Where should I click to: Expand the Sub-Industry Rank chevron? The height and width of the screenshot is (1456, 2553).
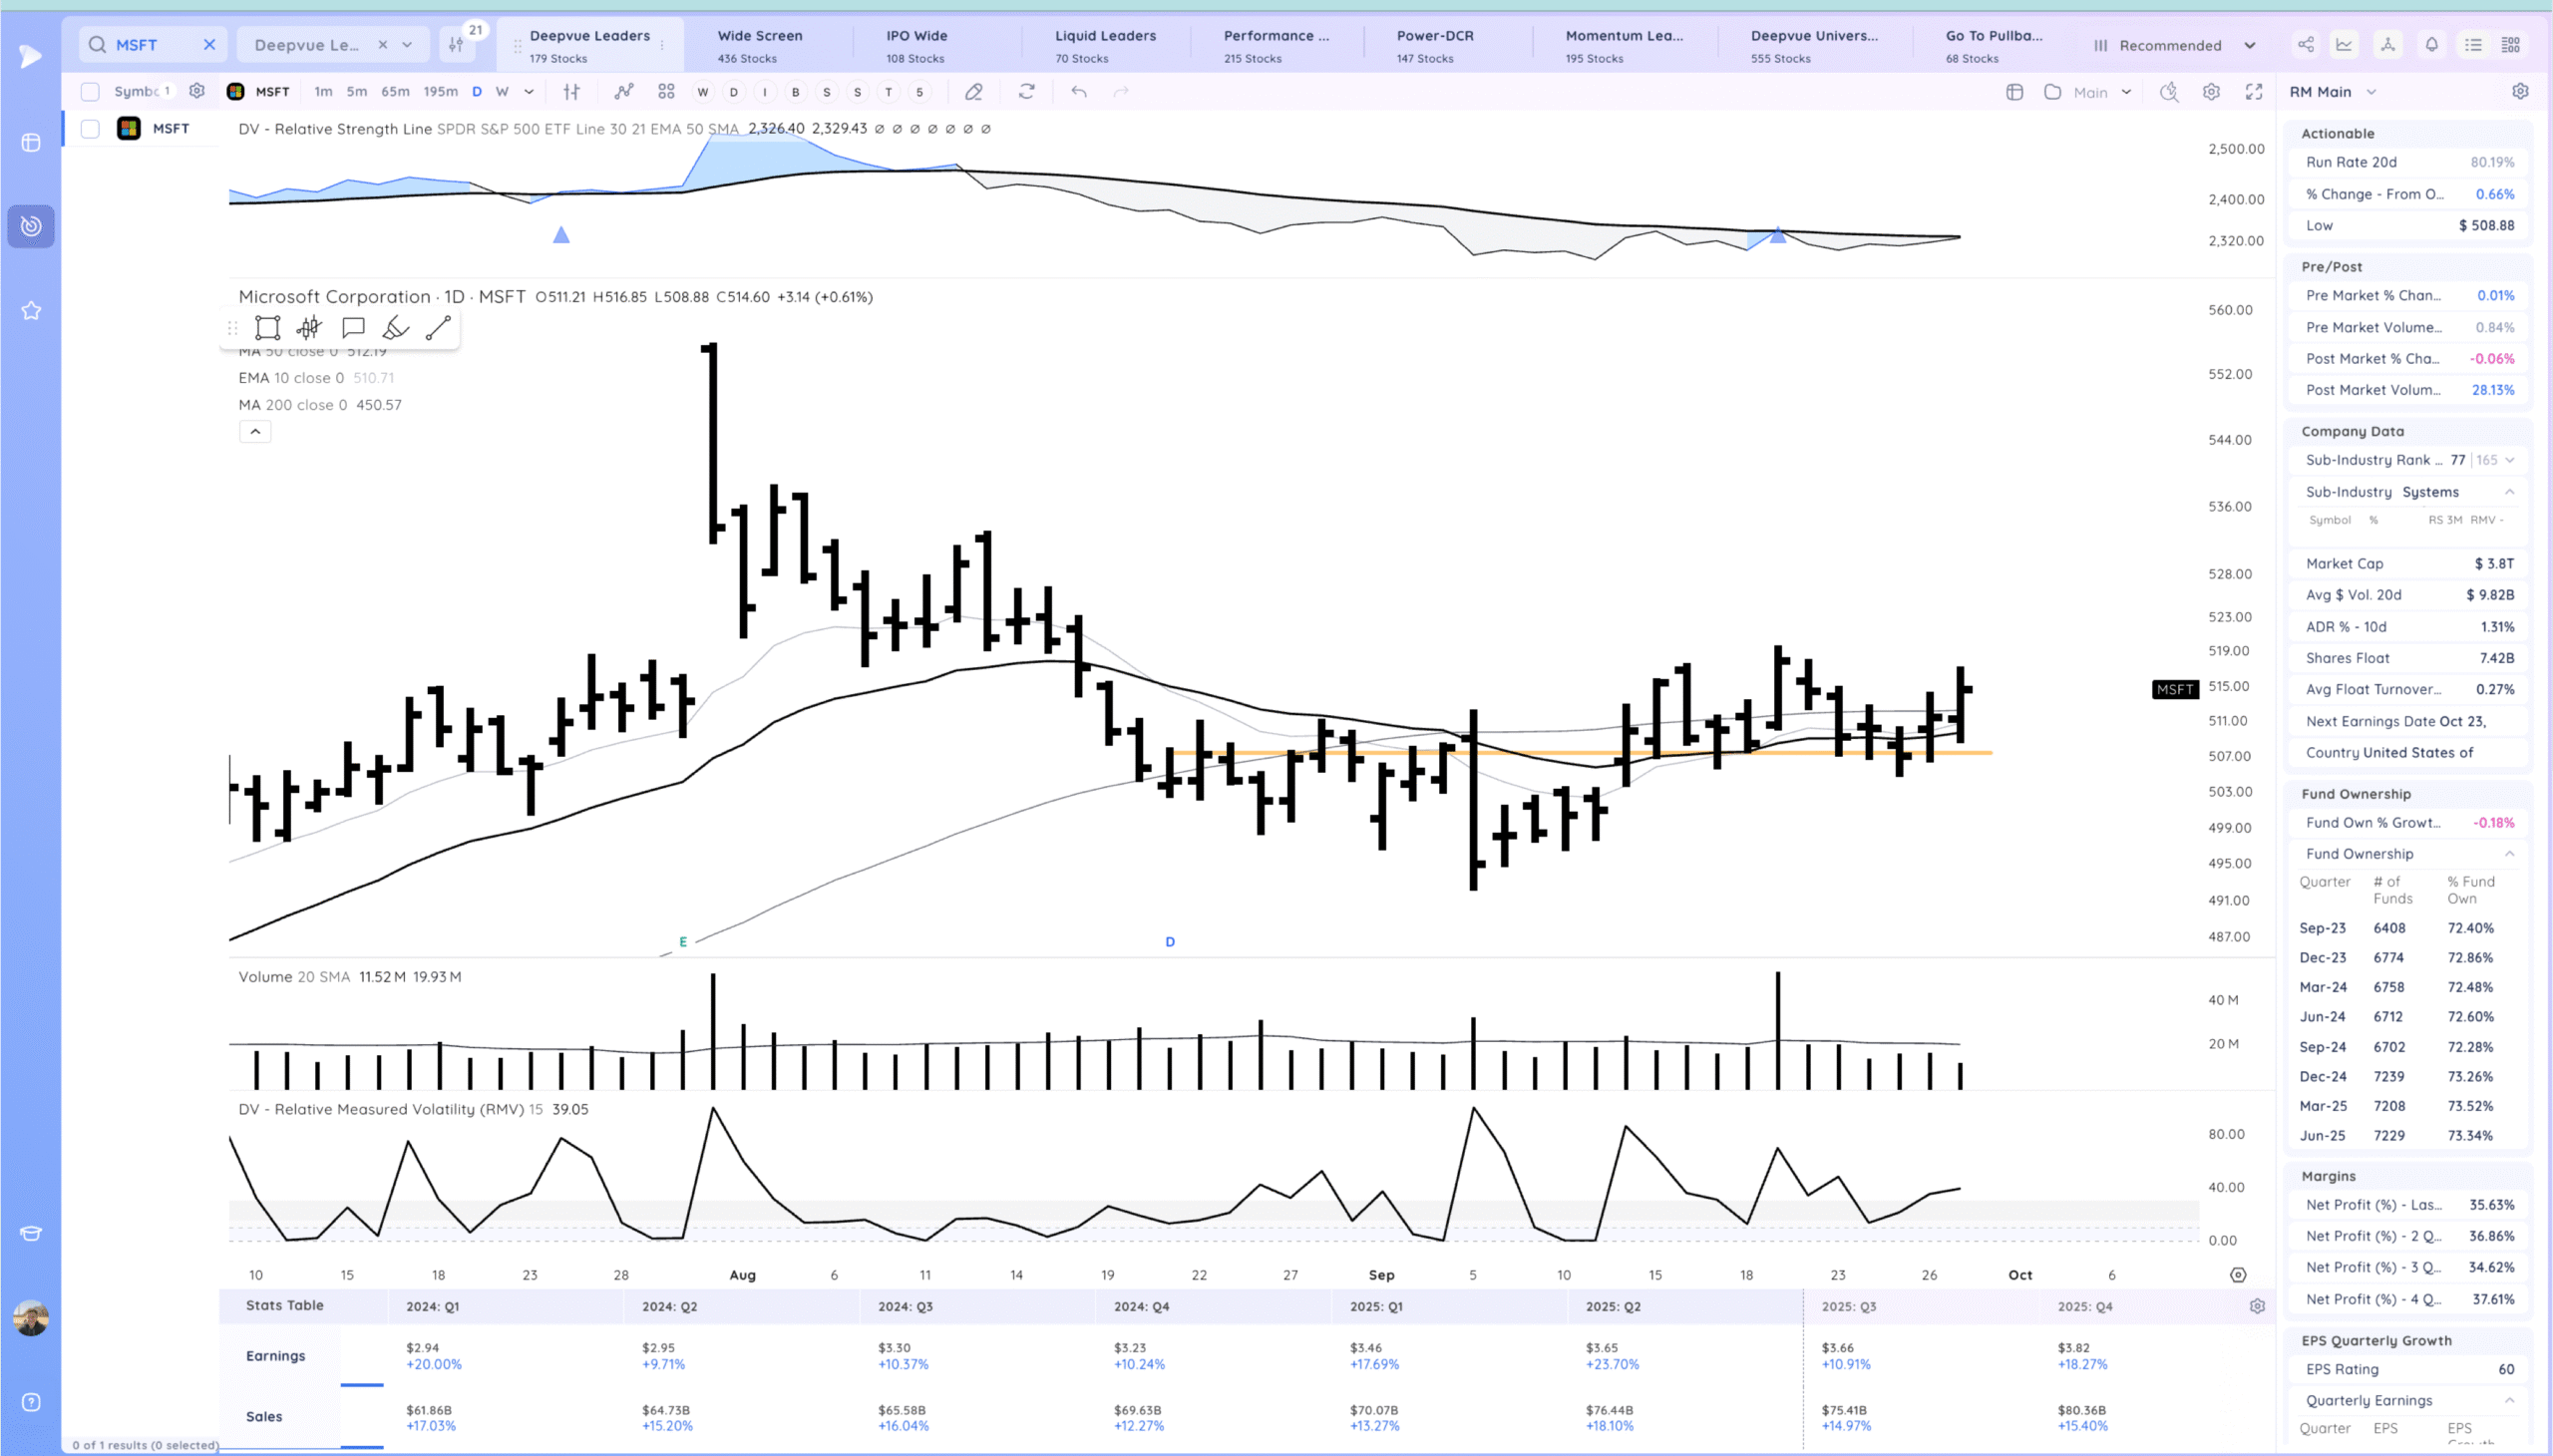click(2510, 460)
